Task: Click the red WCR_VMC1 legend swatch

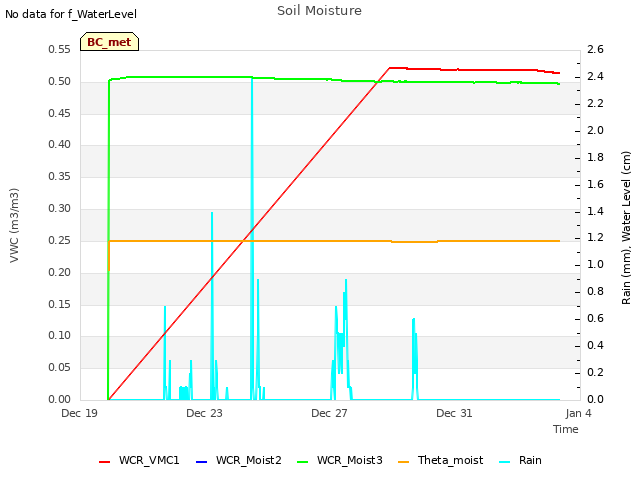Action: click(x=104, y=462)
